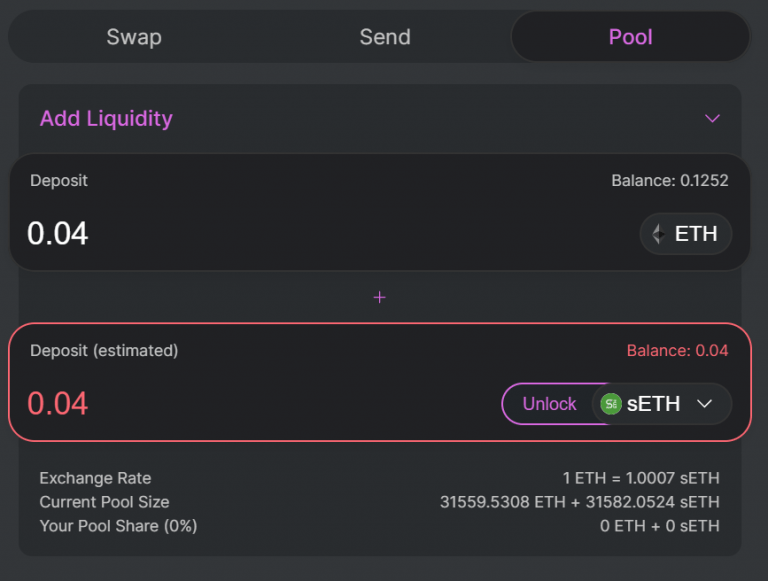This screenshot has width=768, height=581.
Task: Click the Current Pool Size value
Action: tap(579, 502)
